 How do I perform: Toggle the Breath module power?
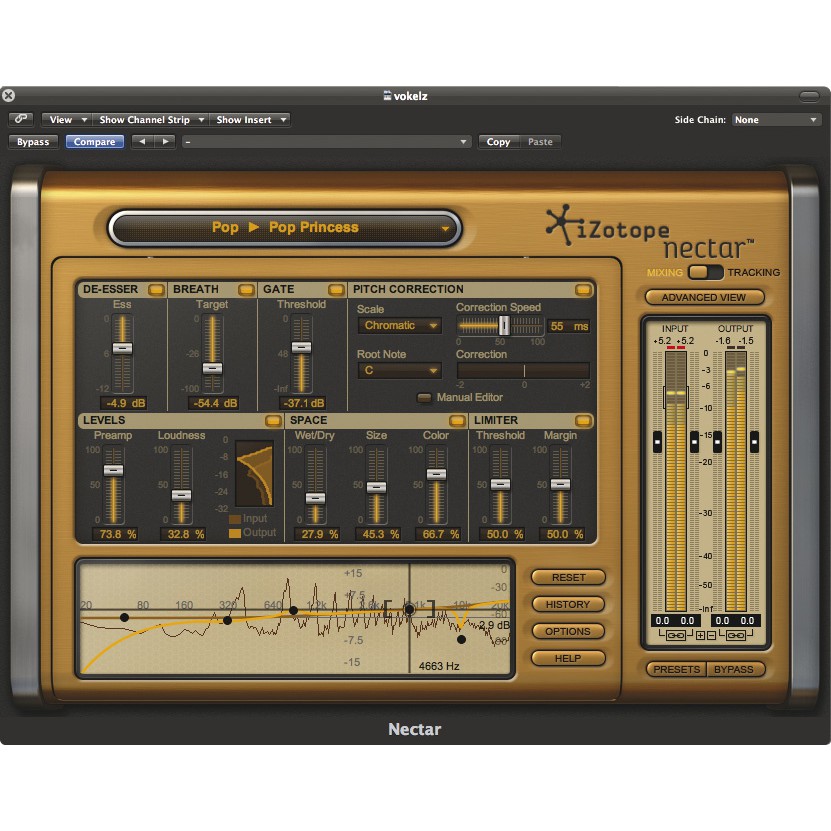[x=246, y=289]
